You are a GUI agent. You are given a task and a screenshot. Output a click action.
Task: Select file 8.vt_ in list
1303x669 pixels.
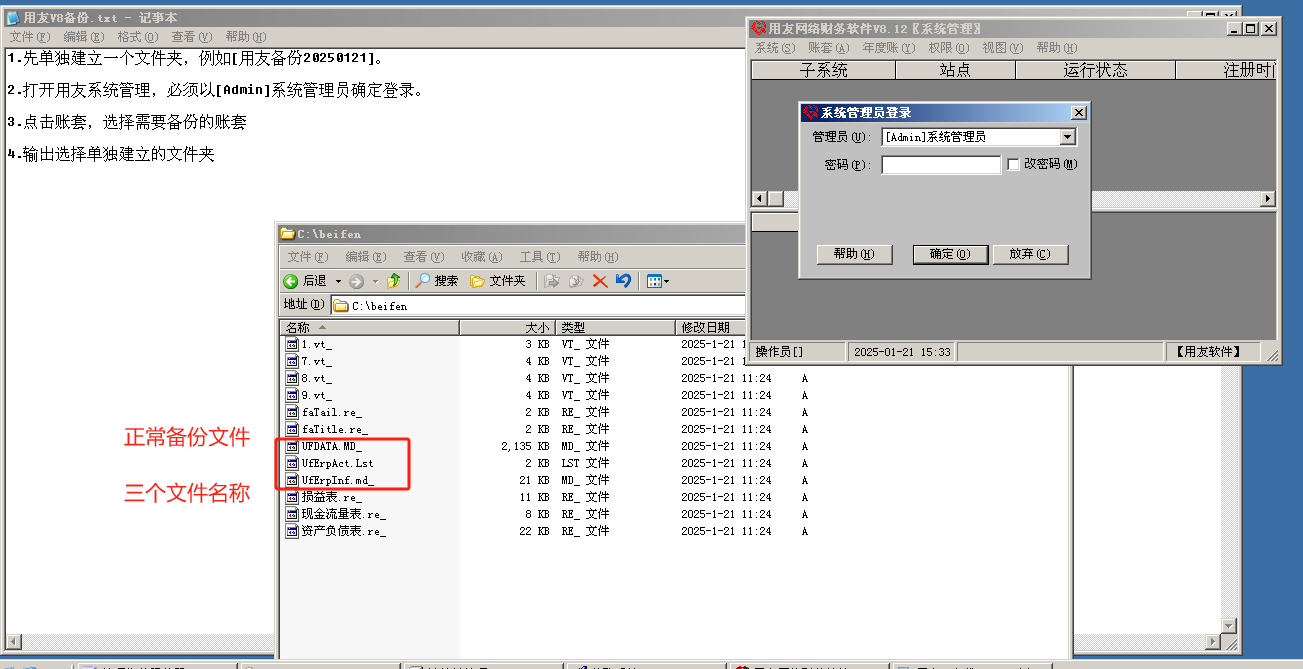click(x=316, y=378)
